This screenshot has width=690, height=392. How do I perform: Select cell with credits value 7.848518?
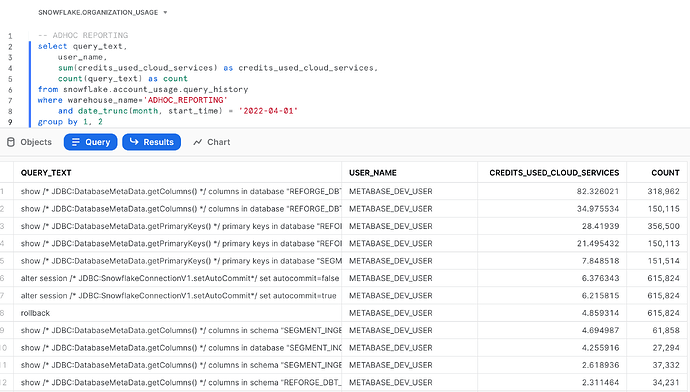point(552,261)
